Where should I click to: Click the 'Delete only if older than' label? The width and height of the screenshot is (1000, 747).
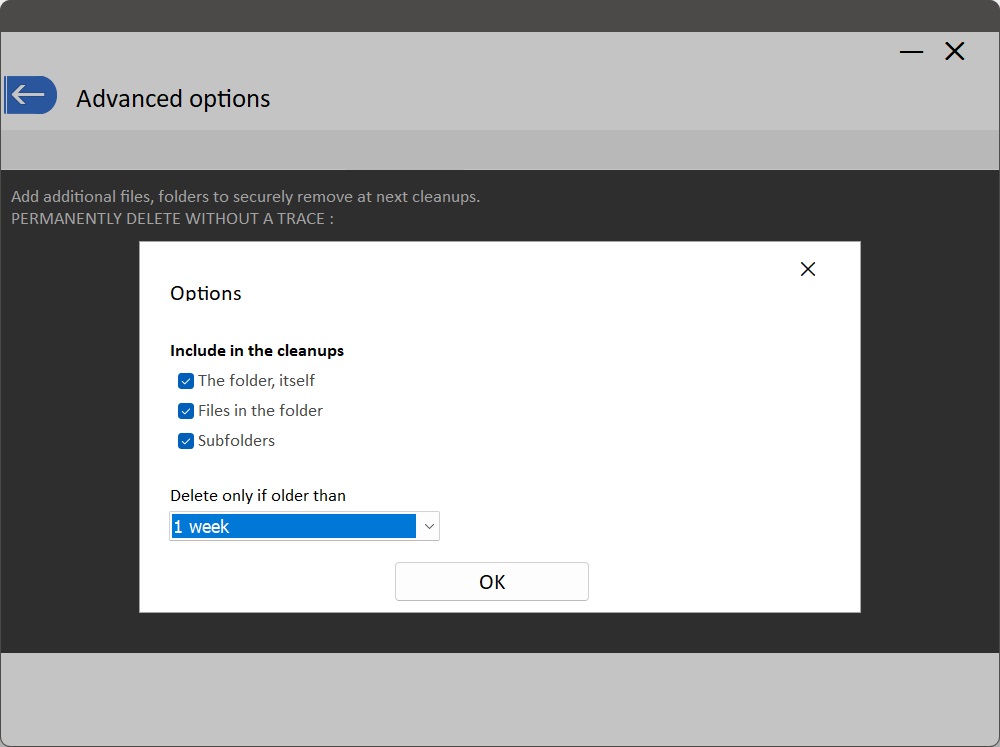point(258,495)
